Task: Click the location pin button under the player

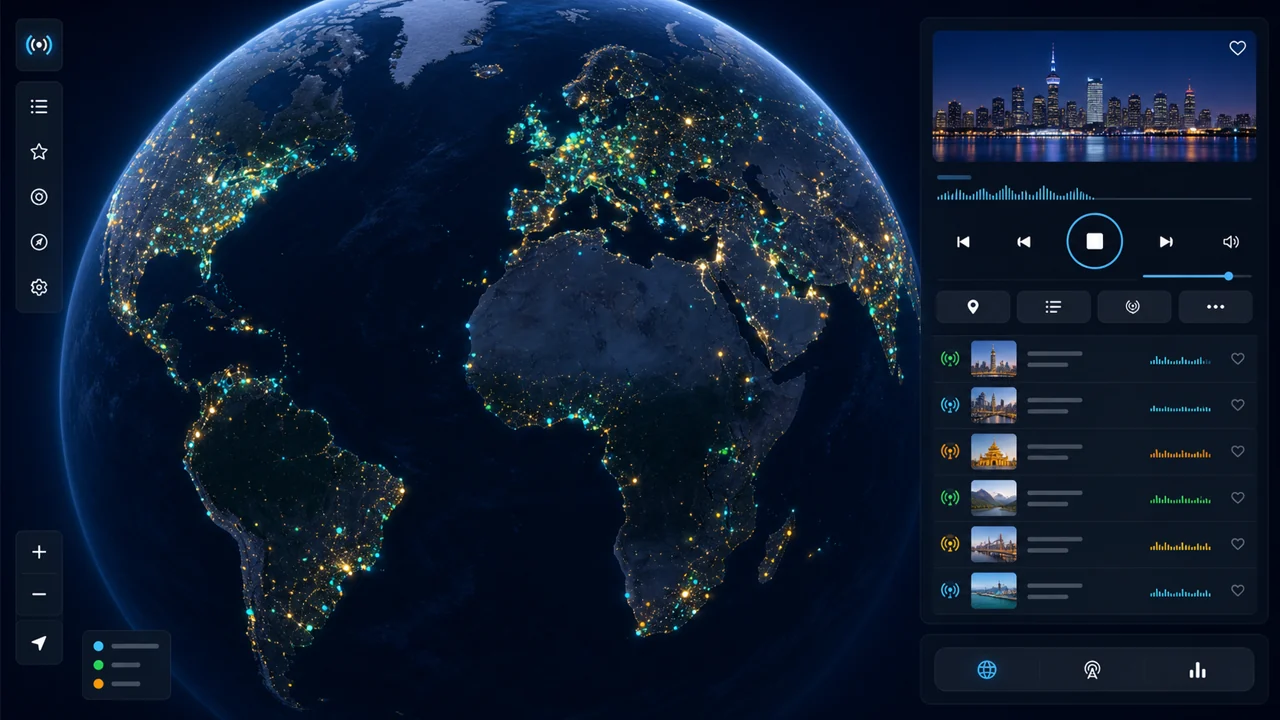Action: (x=973, y=307)
